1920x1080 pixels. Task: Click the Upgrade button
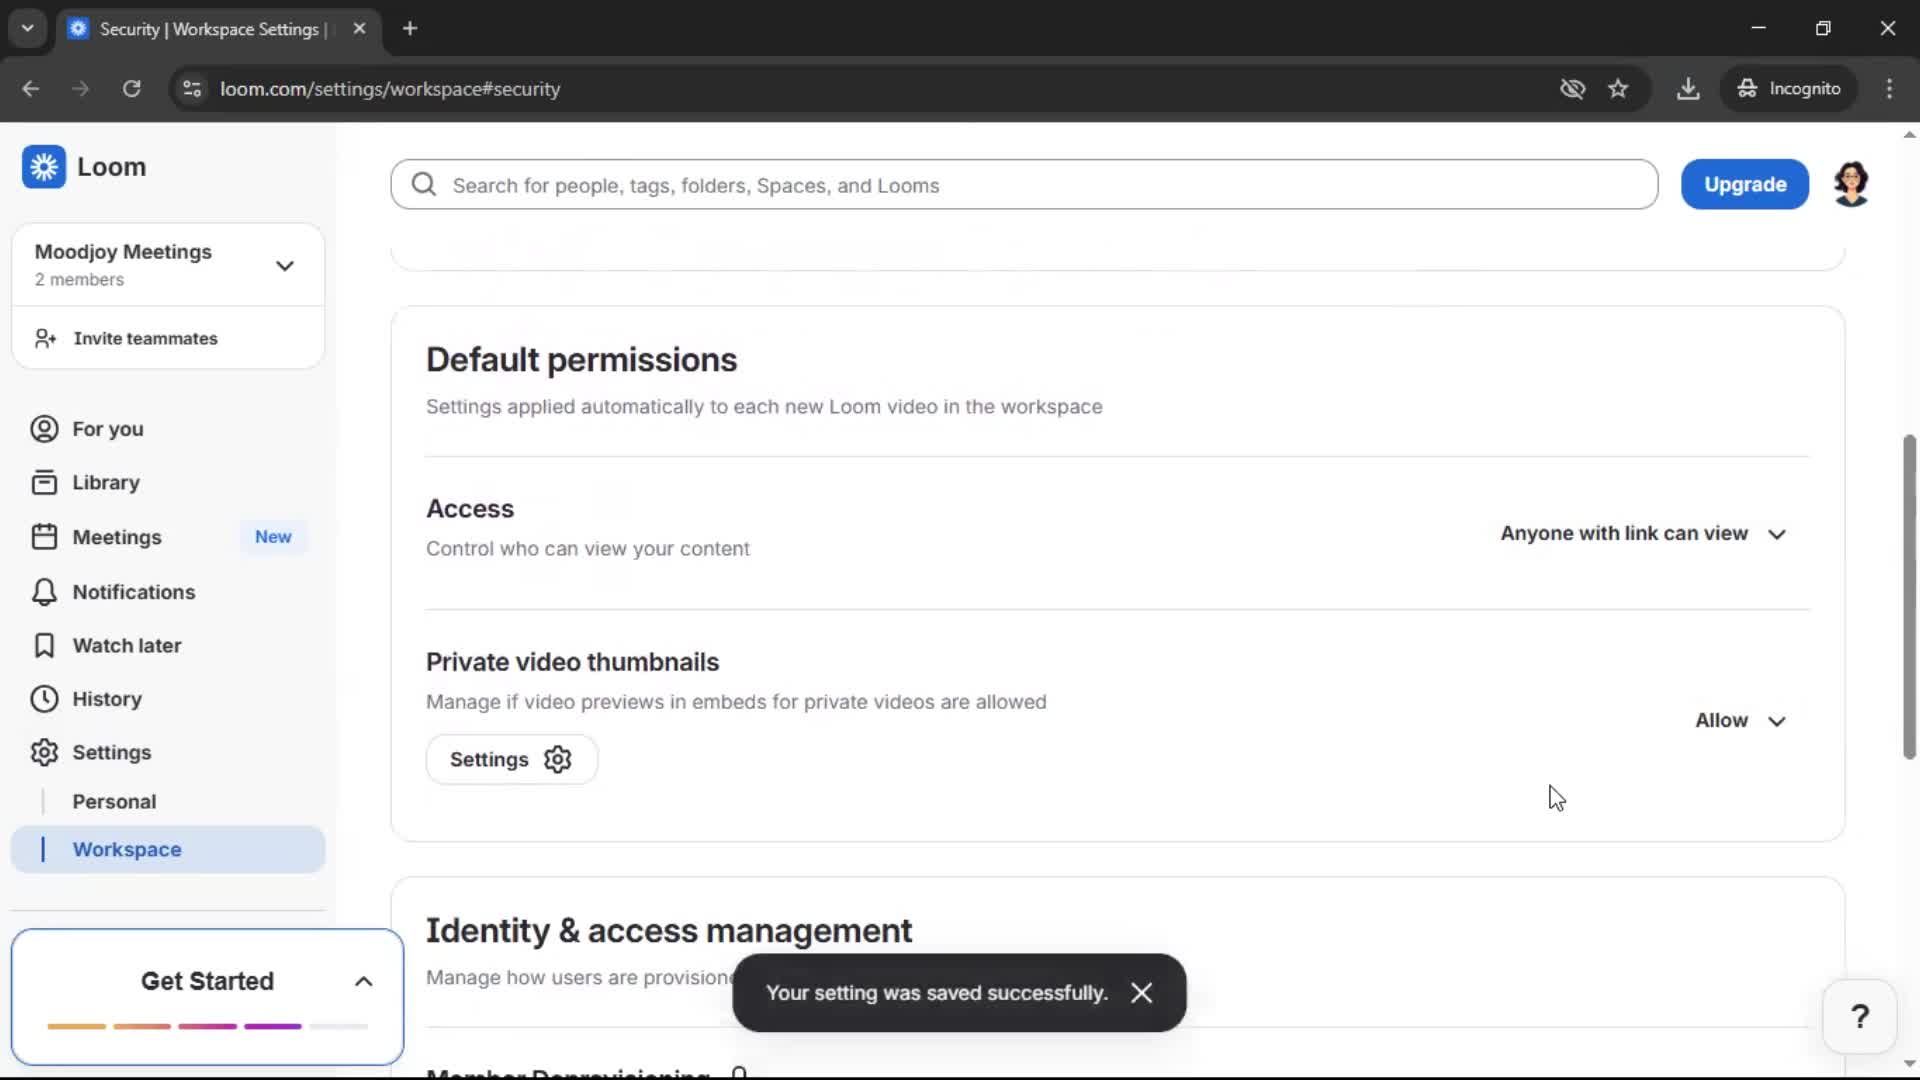[x=1744, y=184]
